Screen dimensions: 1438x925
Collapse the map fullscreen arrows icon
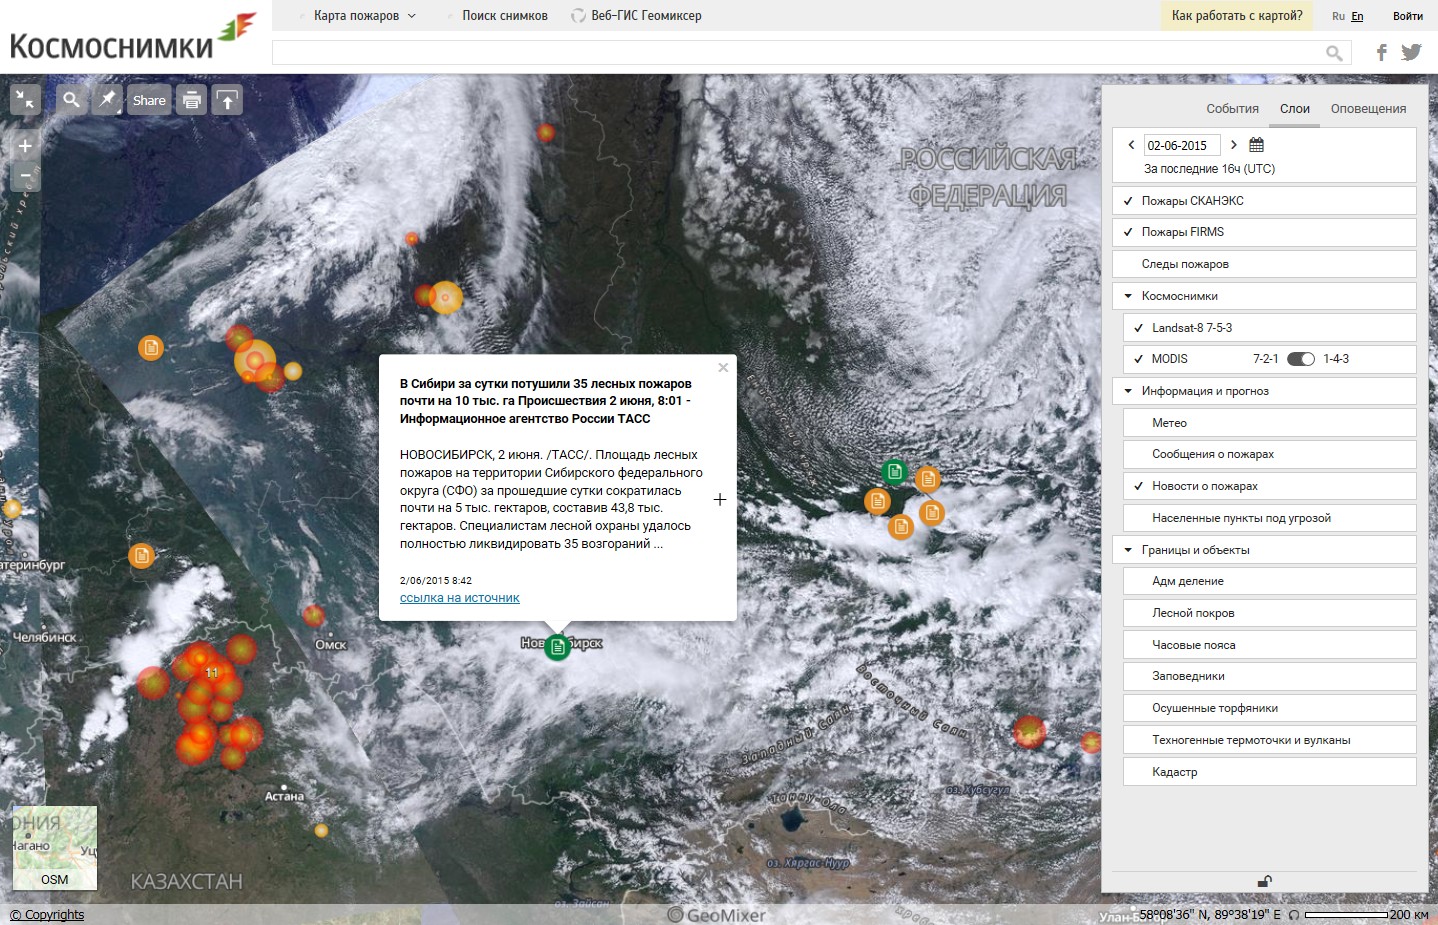tap(25, 99)
